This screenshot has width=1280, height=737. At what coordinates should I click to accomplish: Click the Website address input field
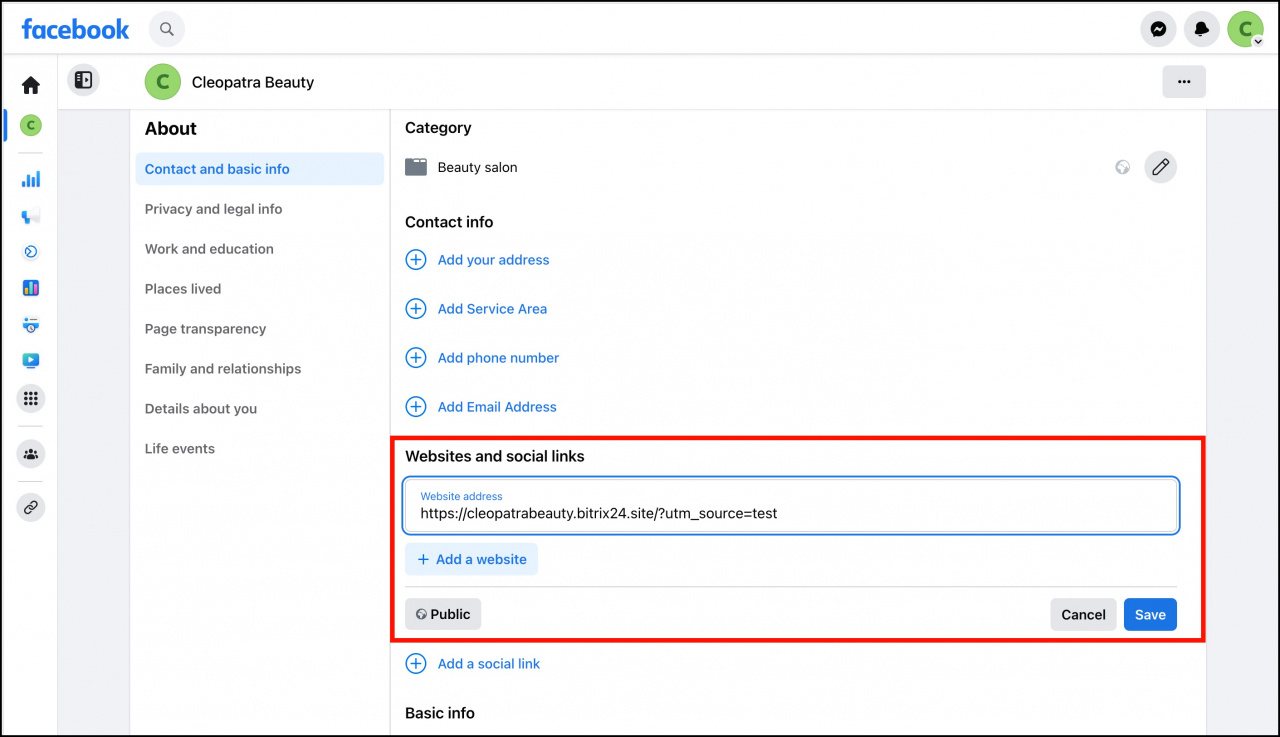791,505
